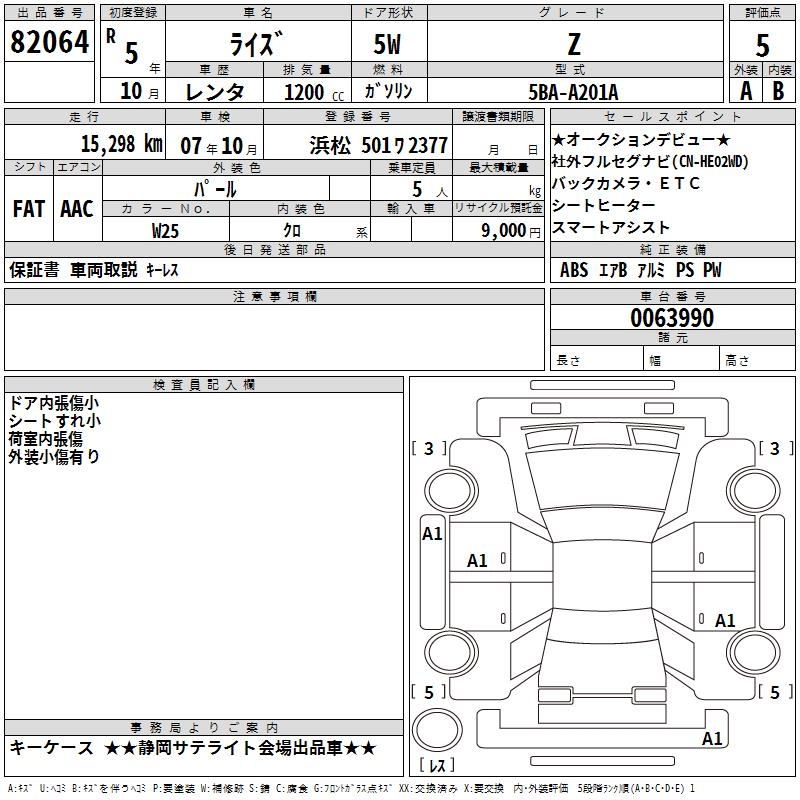Screen dimensions: 800x800
Task: Click the empty 注意事項欄 notes box
Action: click(x=274, y=337)
